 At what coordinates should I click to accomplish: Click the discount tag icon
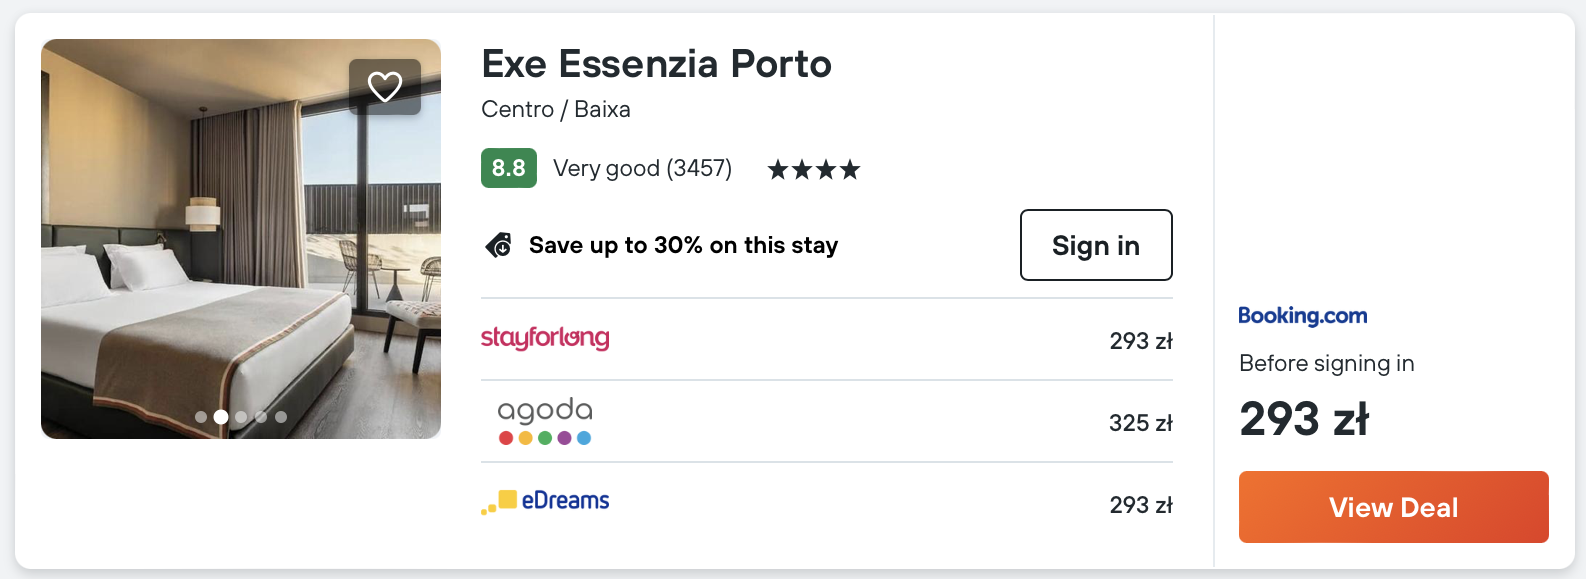[x=499, y=245]
